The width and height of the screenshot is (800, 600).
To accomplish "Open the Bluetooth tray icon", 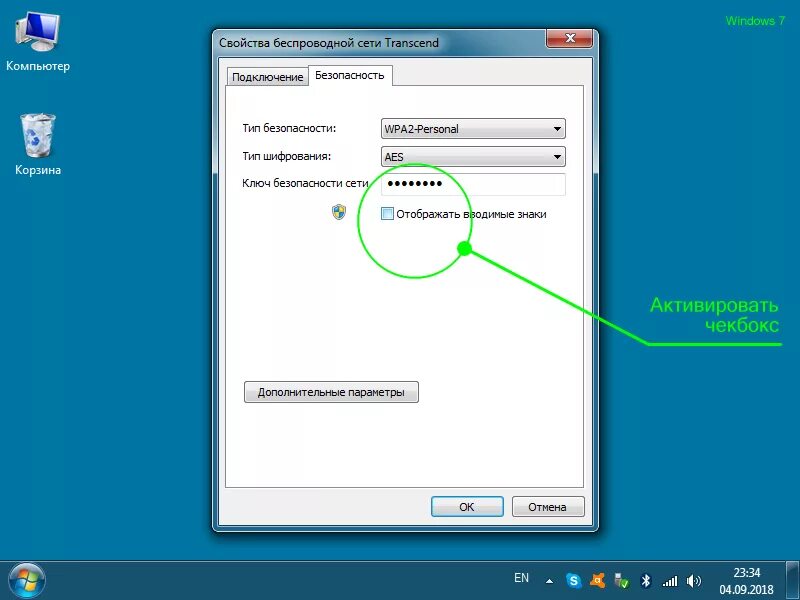I will (x=646, y=581).
